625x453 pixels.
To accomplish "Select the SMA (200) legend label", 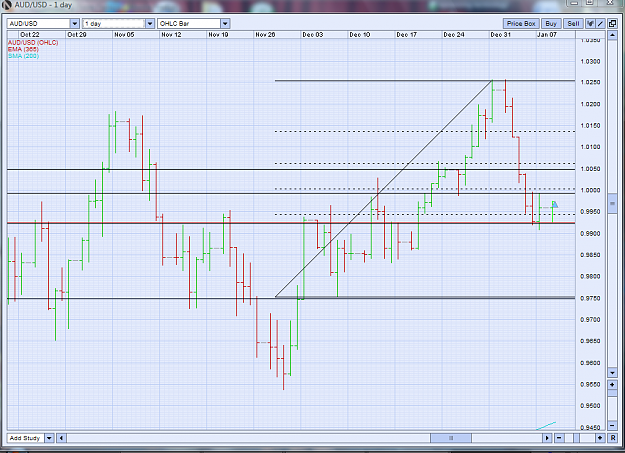I will (x=24, y=56).
